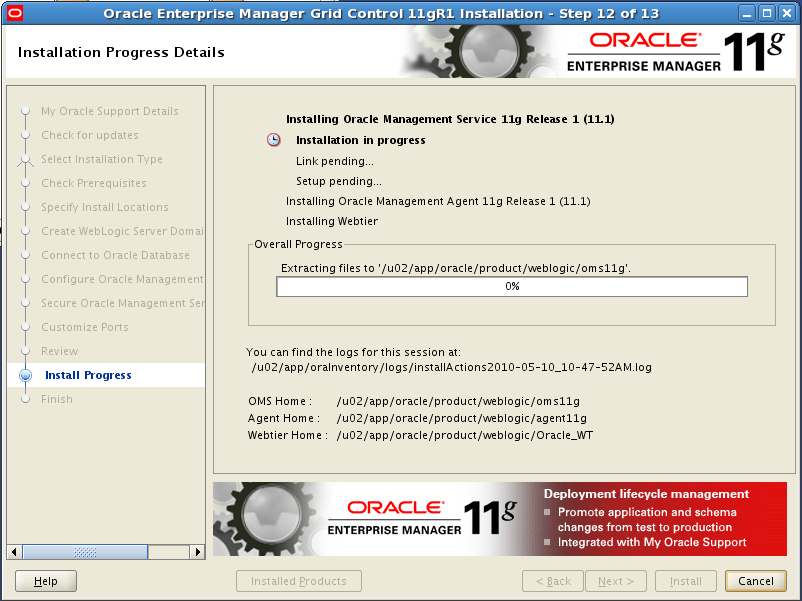Click the sidebar horizontal scrollbar thumb
This screenshot has height=601, width=802.
85,552
